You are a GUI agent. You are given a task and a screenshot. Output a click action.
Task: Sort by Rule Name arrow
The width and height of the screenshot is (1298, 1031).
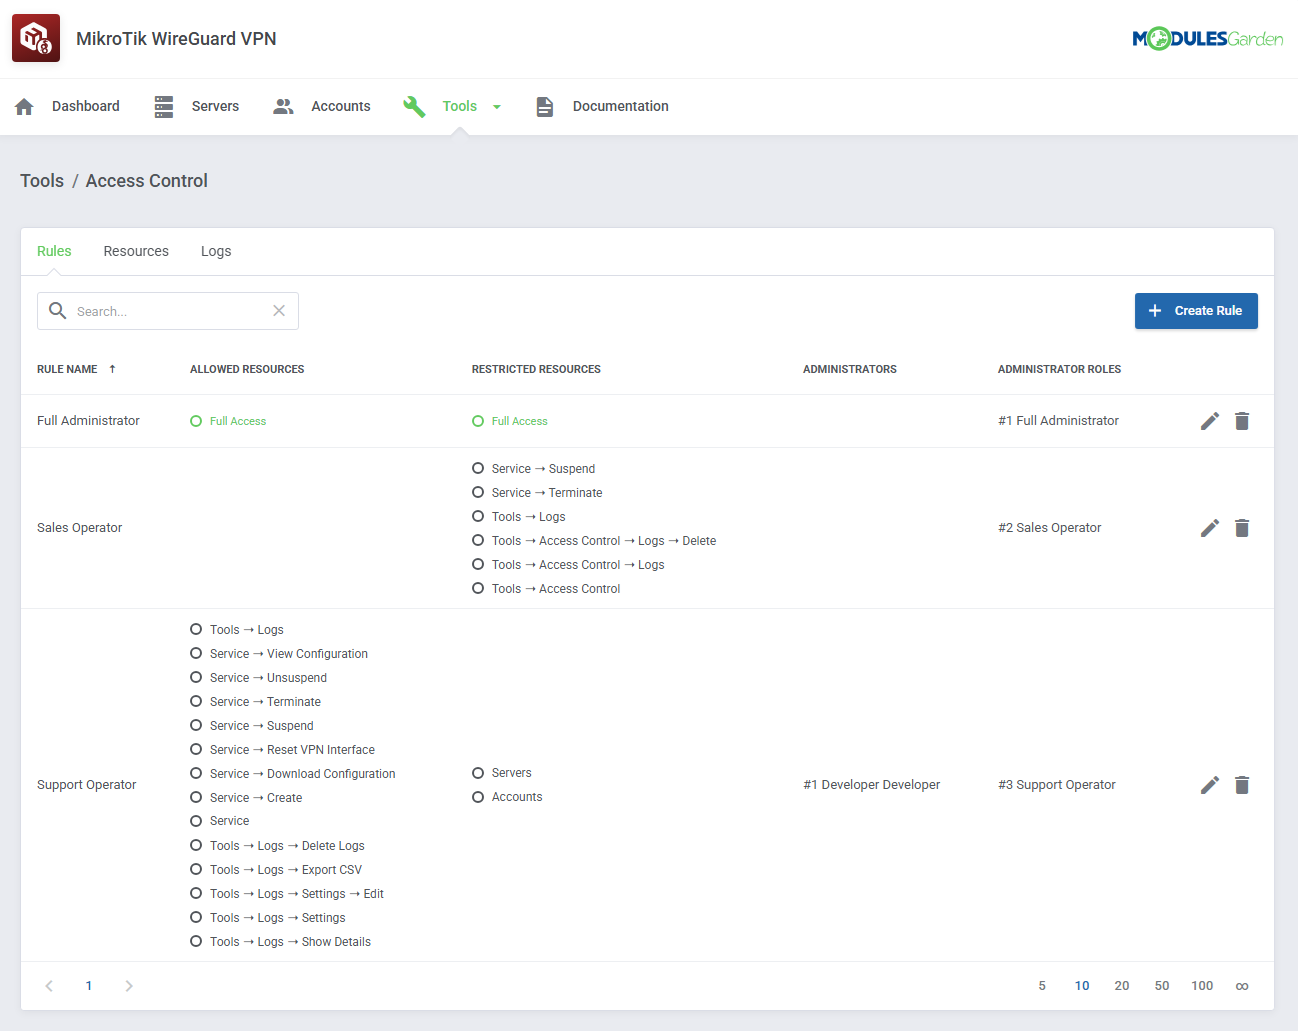(x=113, y=369)
